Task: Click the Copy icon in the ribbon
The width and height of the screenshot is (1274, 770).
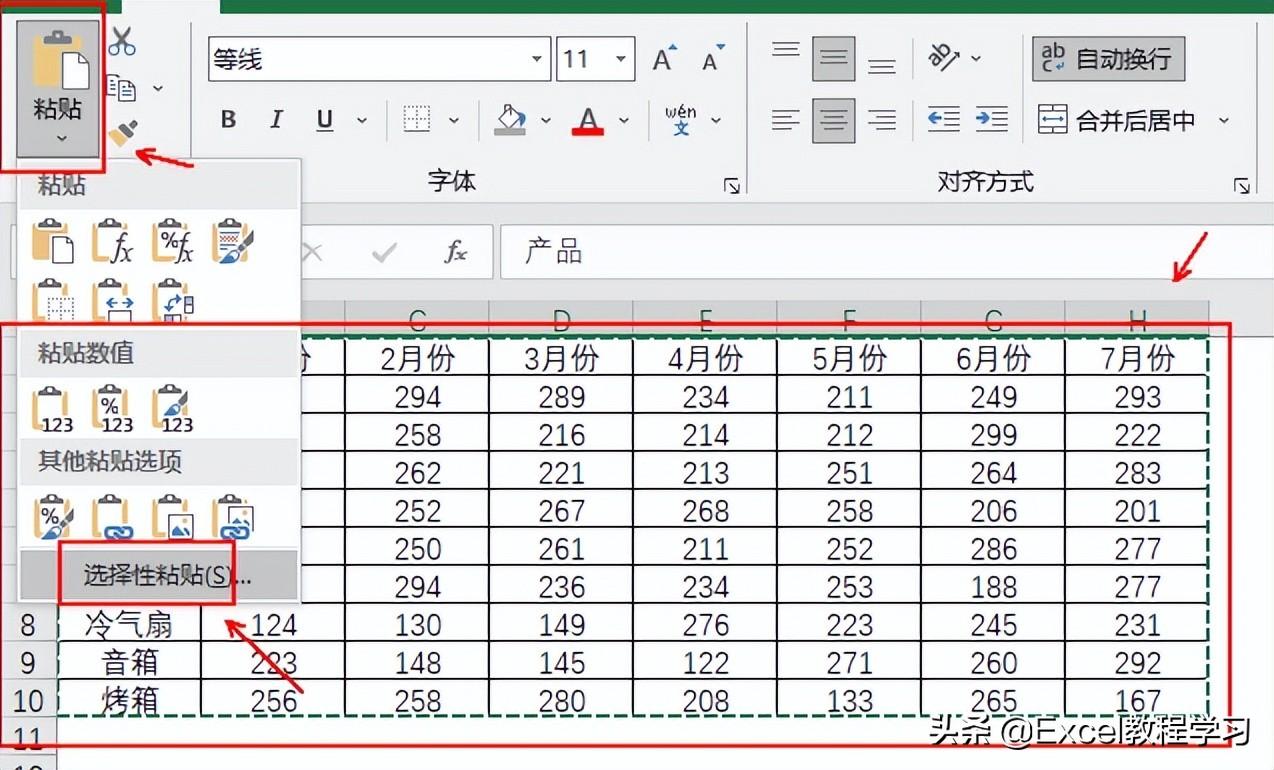Action: click(122, 88)
